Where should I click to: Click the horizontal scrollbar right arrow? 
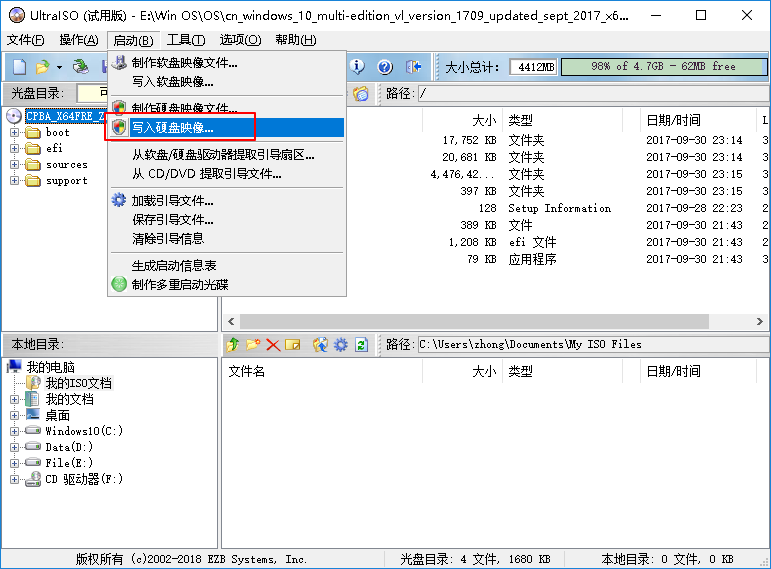tap(760, 321)
